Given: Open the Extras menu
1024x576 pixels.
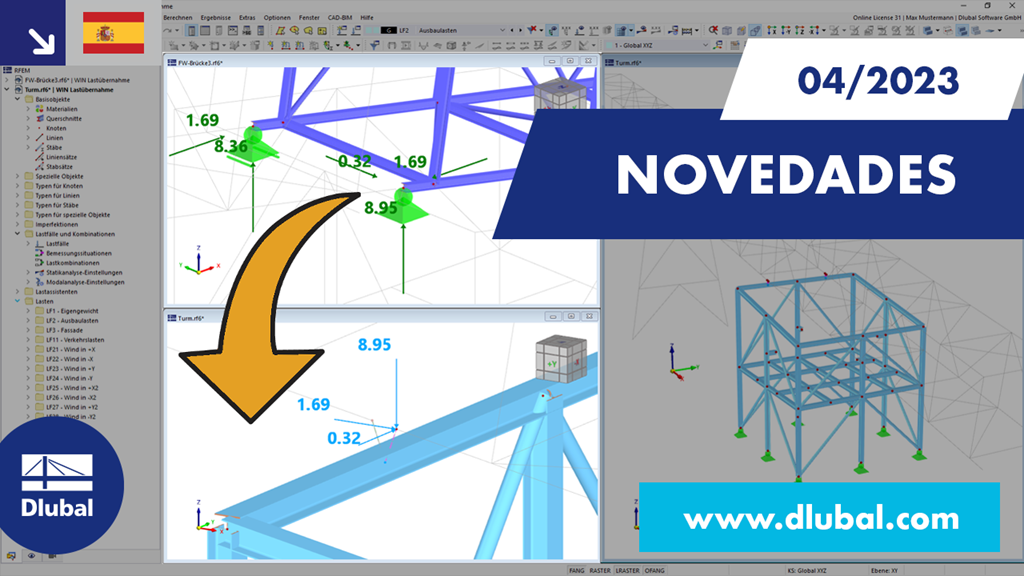Looking at the screenshot, I should click(x=247, y=18).
